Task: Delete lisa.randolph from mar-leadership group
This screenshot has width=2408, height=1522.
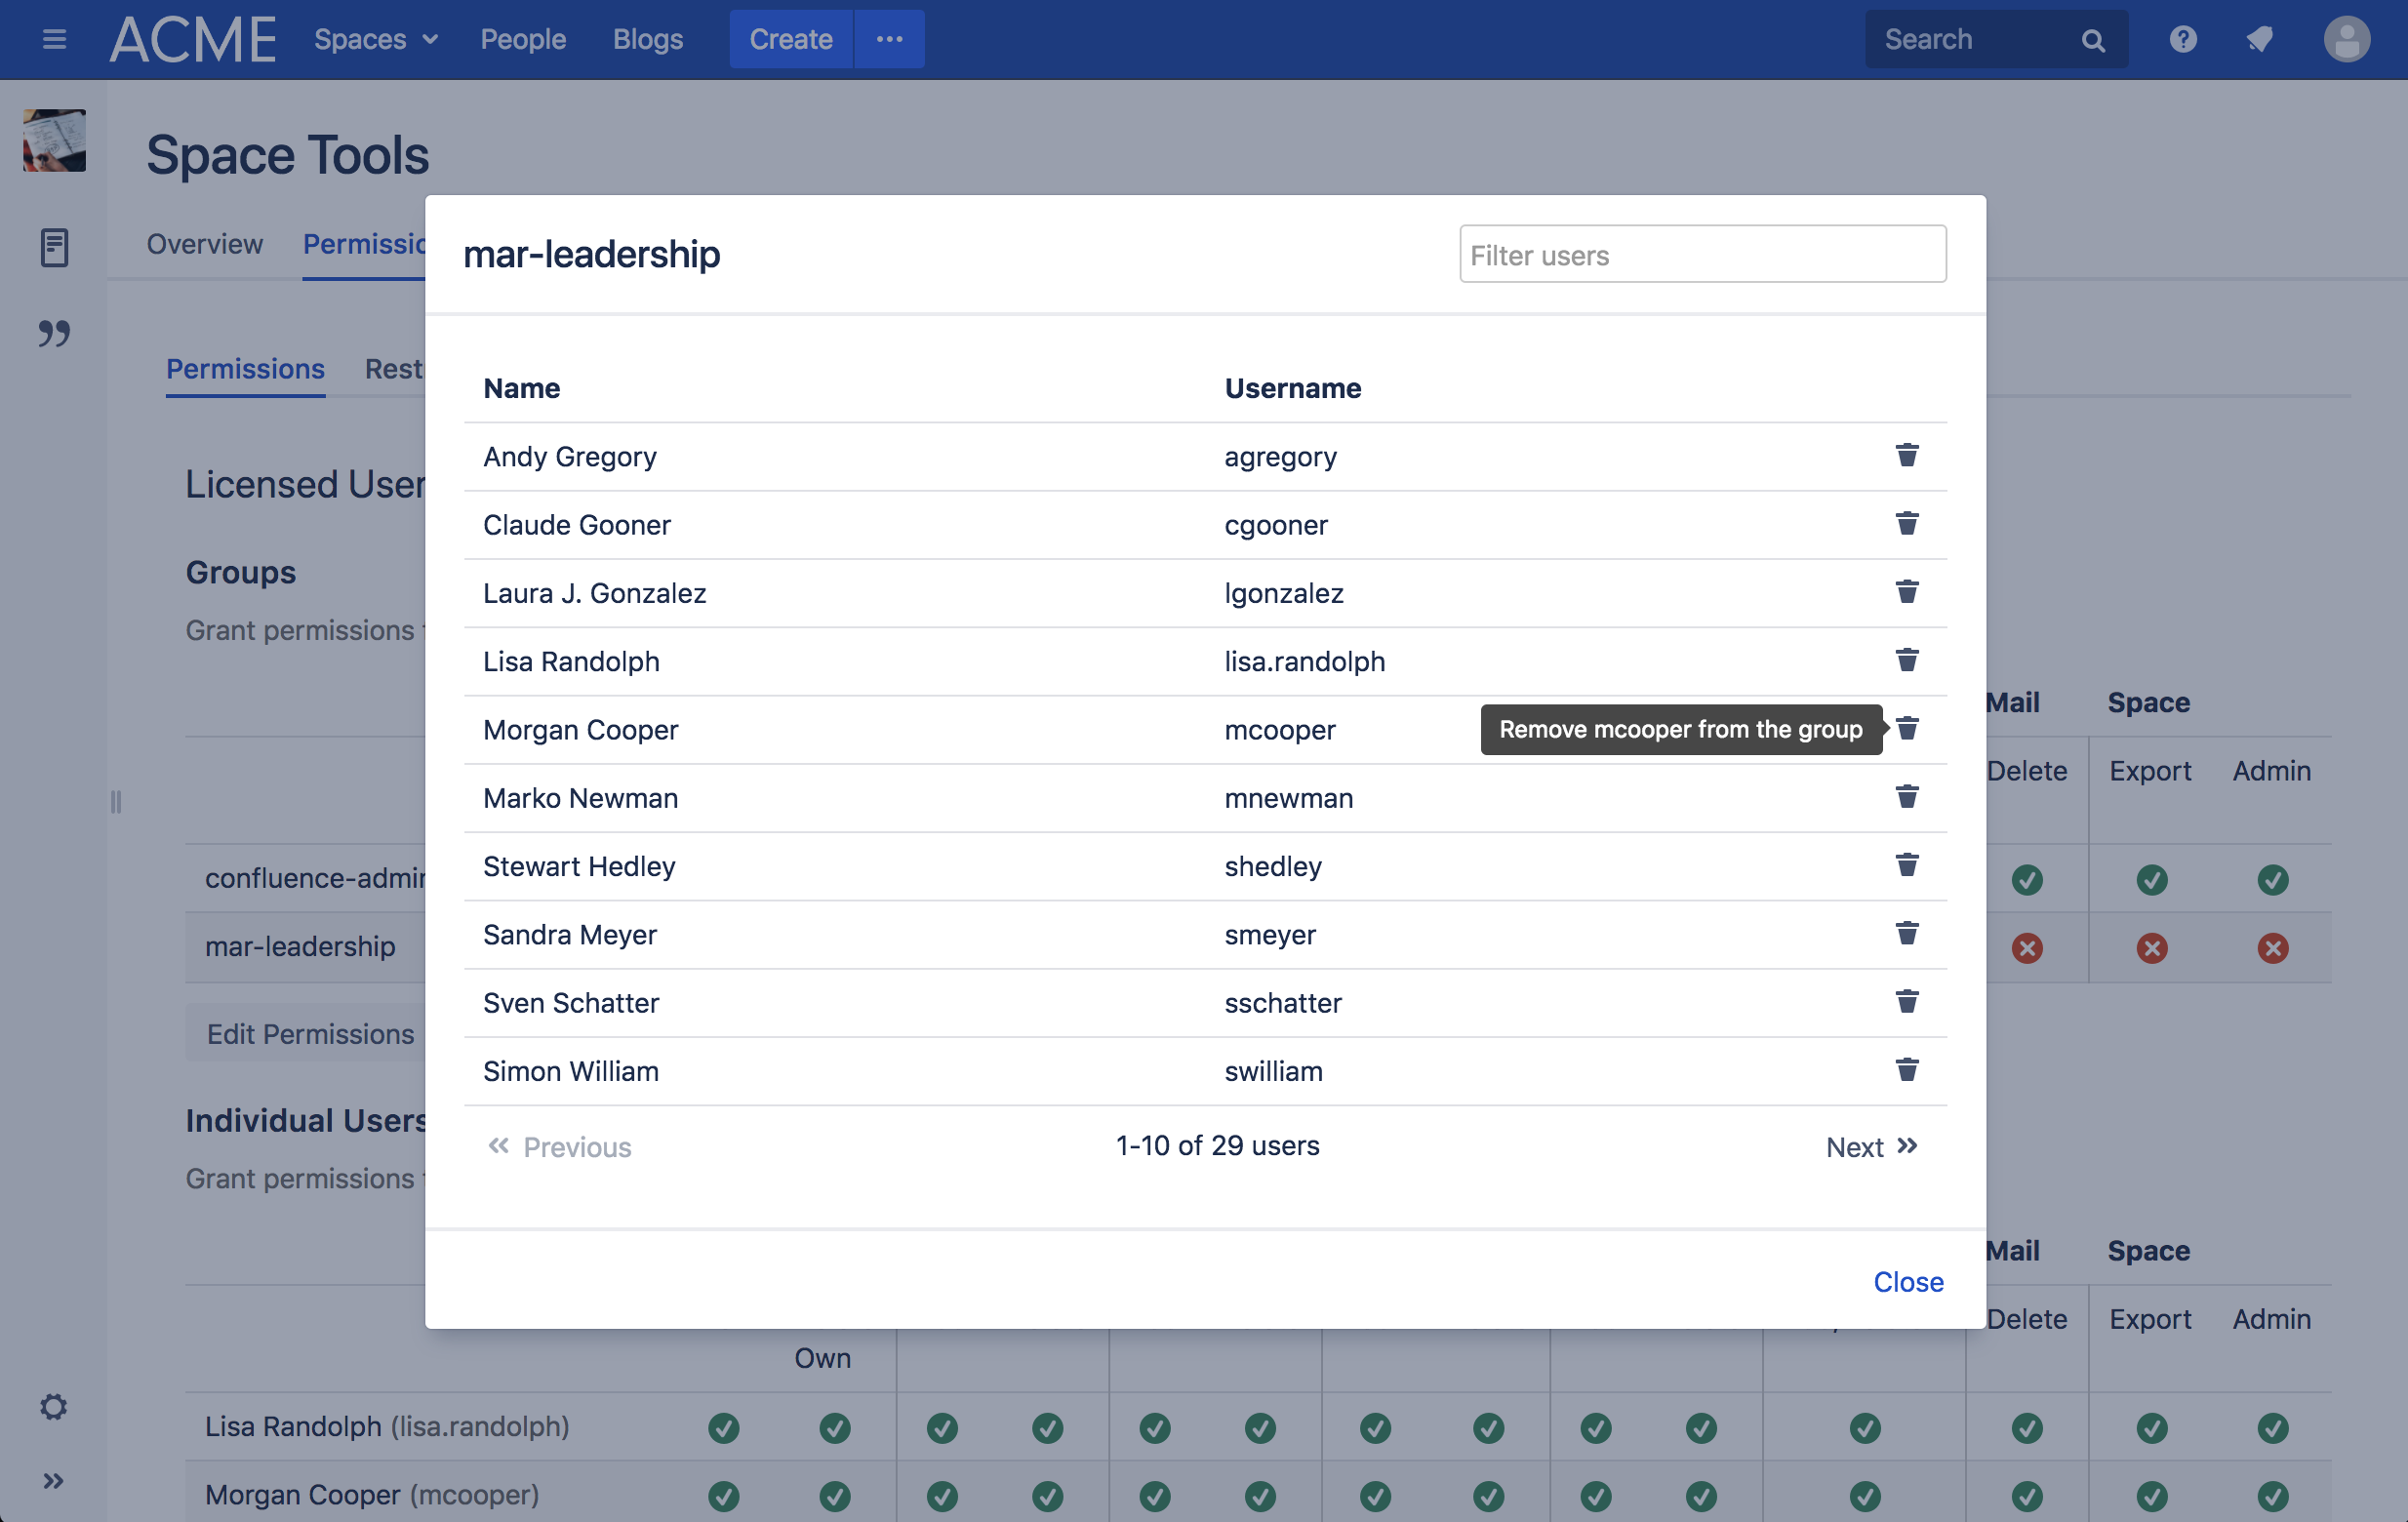Action: [x=1906, y=660]
